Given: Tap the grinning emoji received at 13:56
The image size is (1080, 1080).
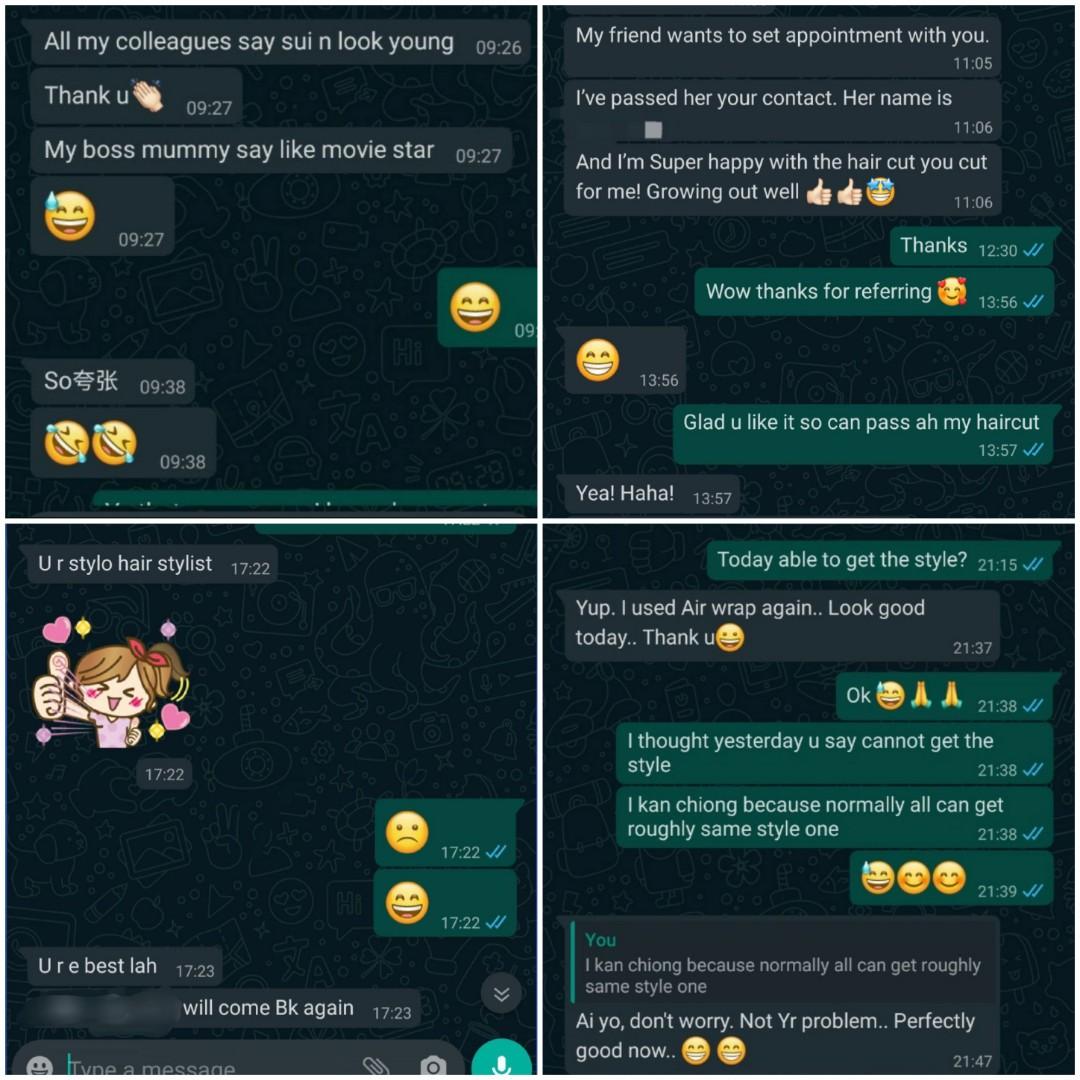Looking at the screenshot, I should pyautogui.click(x=625, y=362).
